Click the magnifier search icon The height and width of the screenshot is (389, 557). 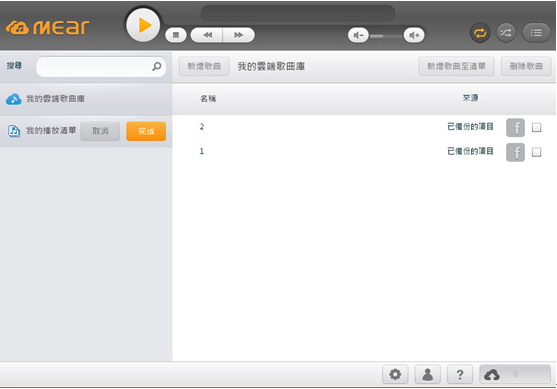(x=157, y=66)
